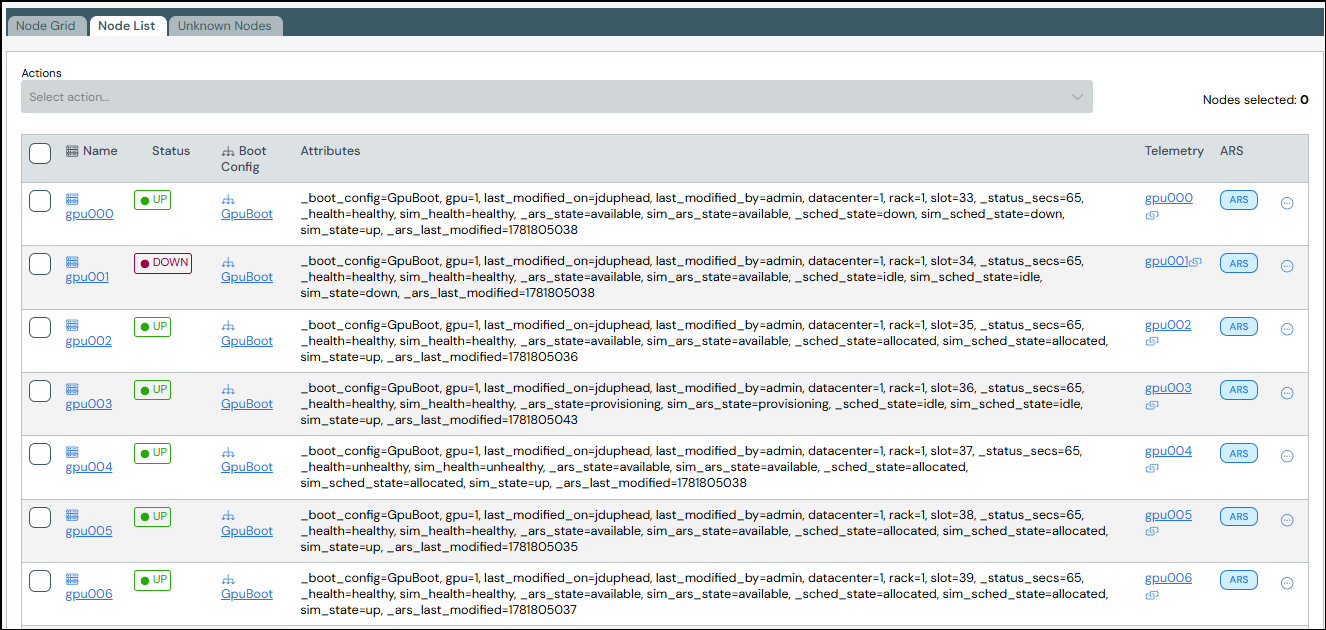
Task: Click the copy icon beside gpu001 telemetry link
Action: (1196, 262)
